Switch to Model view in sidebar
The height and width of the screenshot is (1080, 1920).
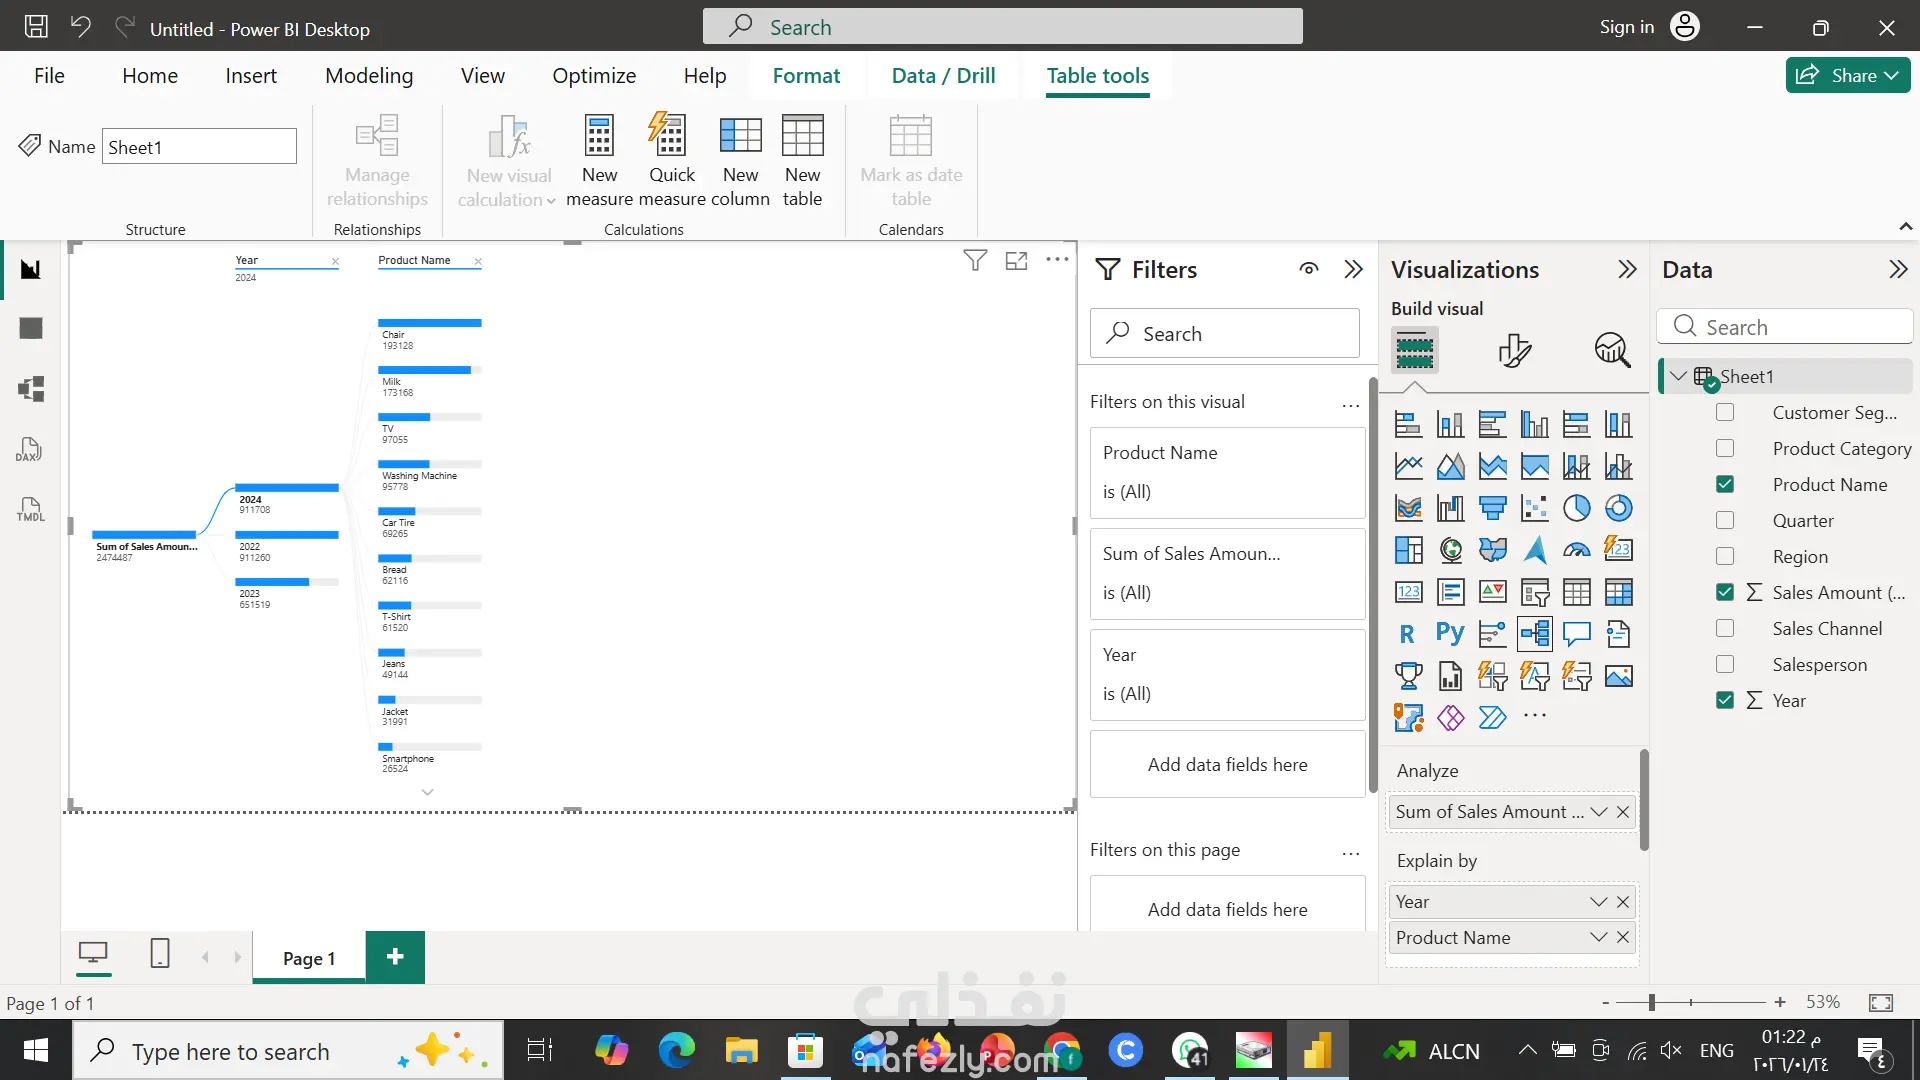pyautogui.click(x=30, y=389)
